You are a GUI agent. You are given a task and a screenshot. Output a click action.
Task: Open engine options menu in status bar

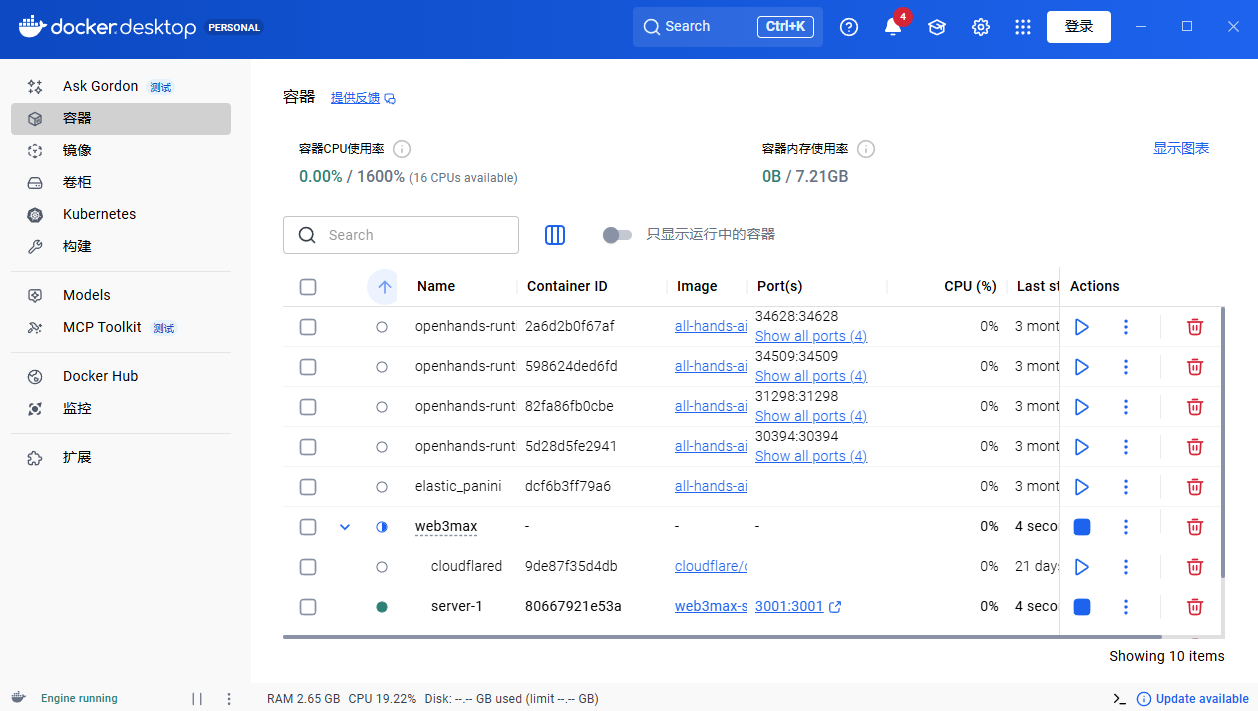point(229,699)
